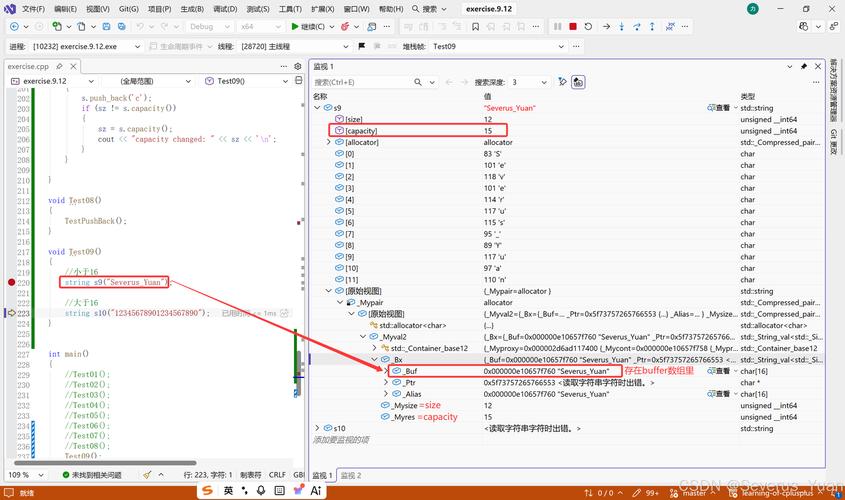Open the Git(G) menu

129,9
